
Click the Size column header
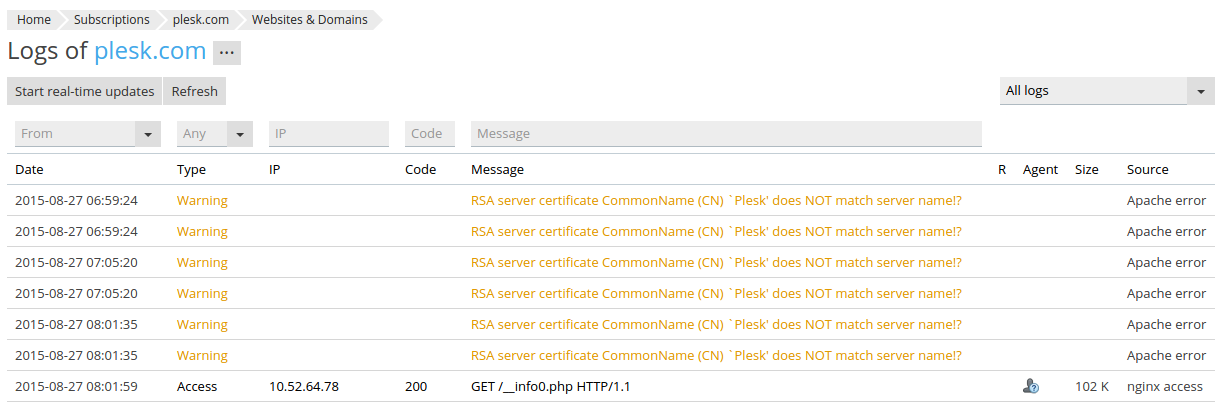point(1087,170)
